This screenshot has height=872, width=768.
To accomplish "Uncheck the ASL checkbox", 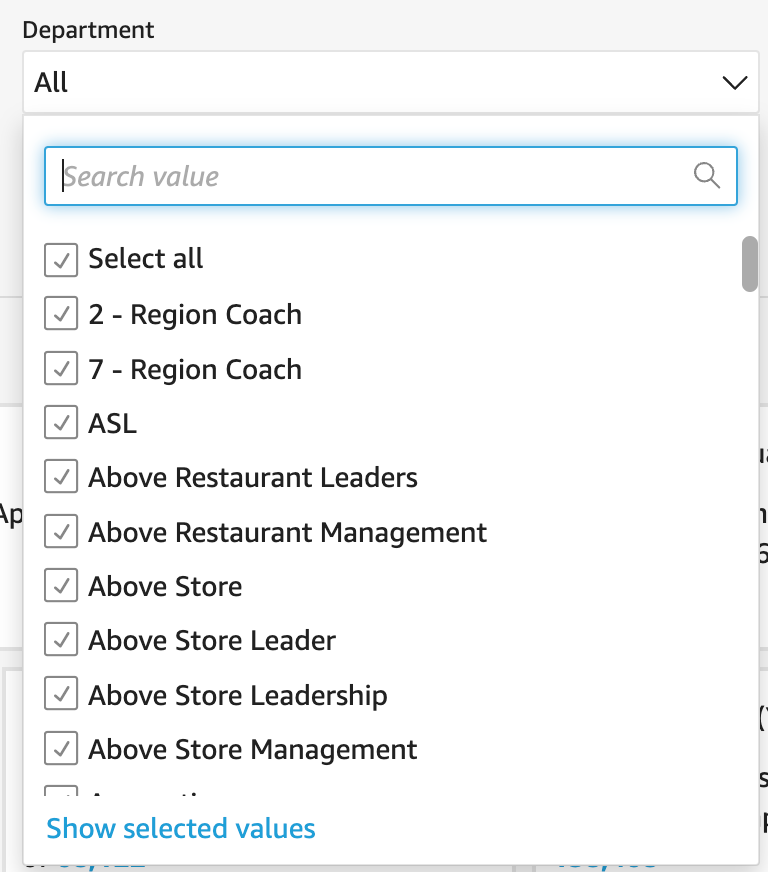I will coord(61,424).
